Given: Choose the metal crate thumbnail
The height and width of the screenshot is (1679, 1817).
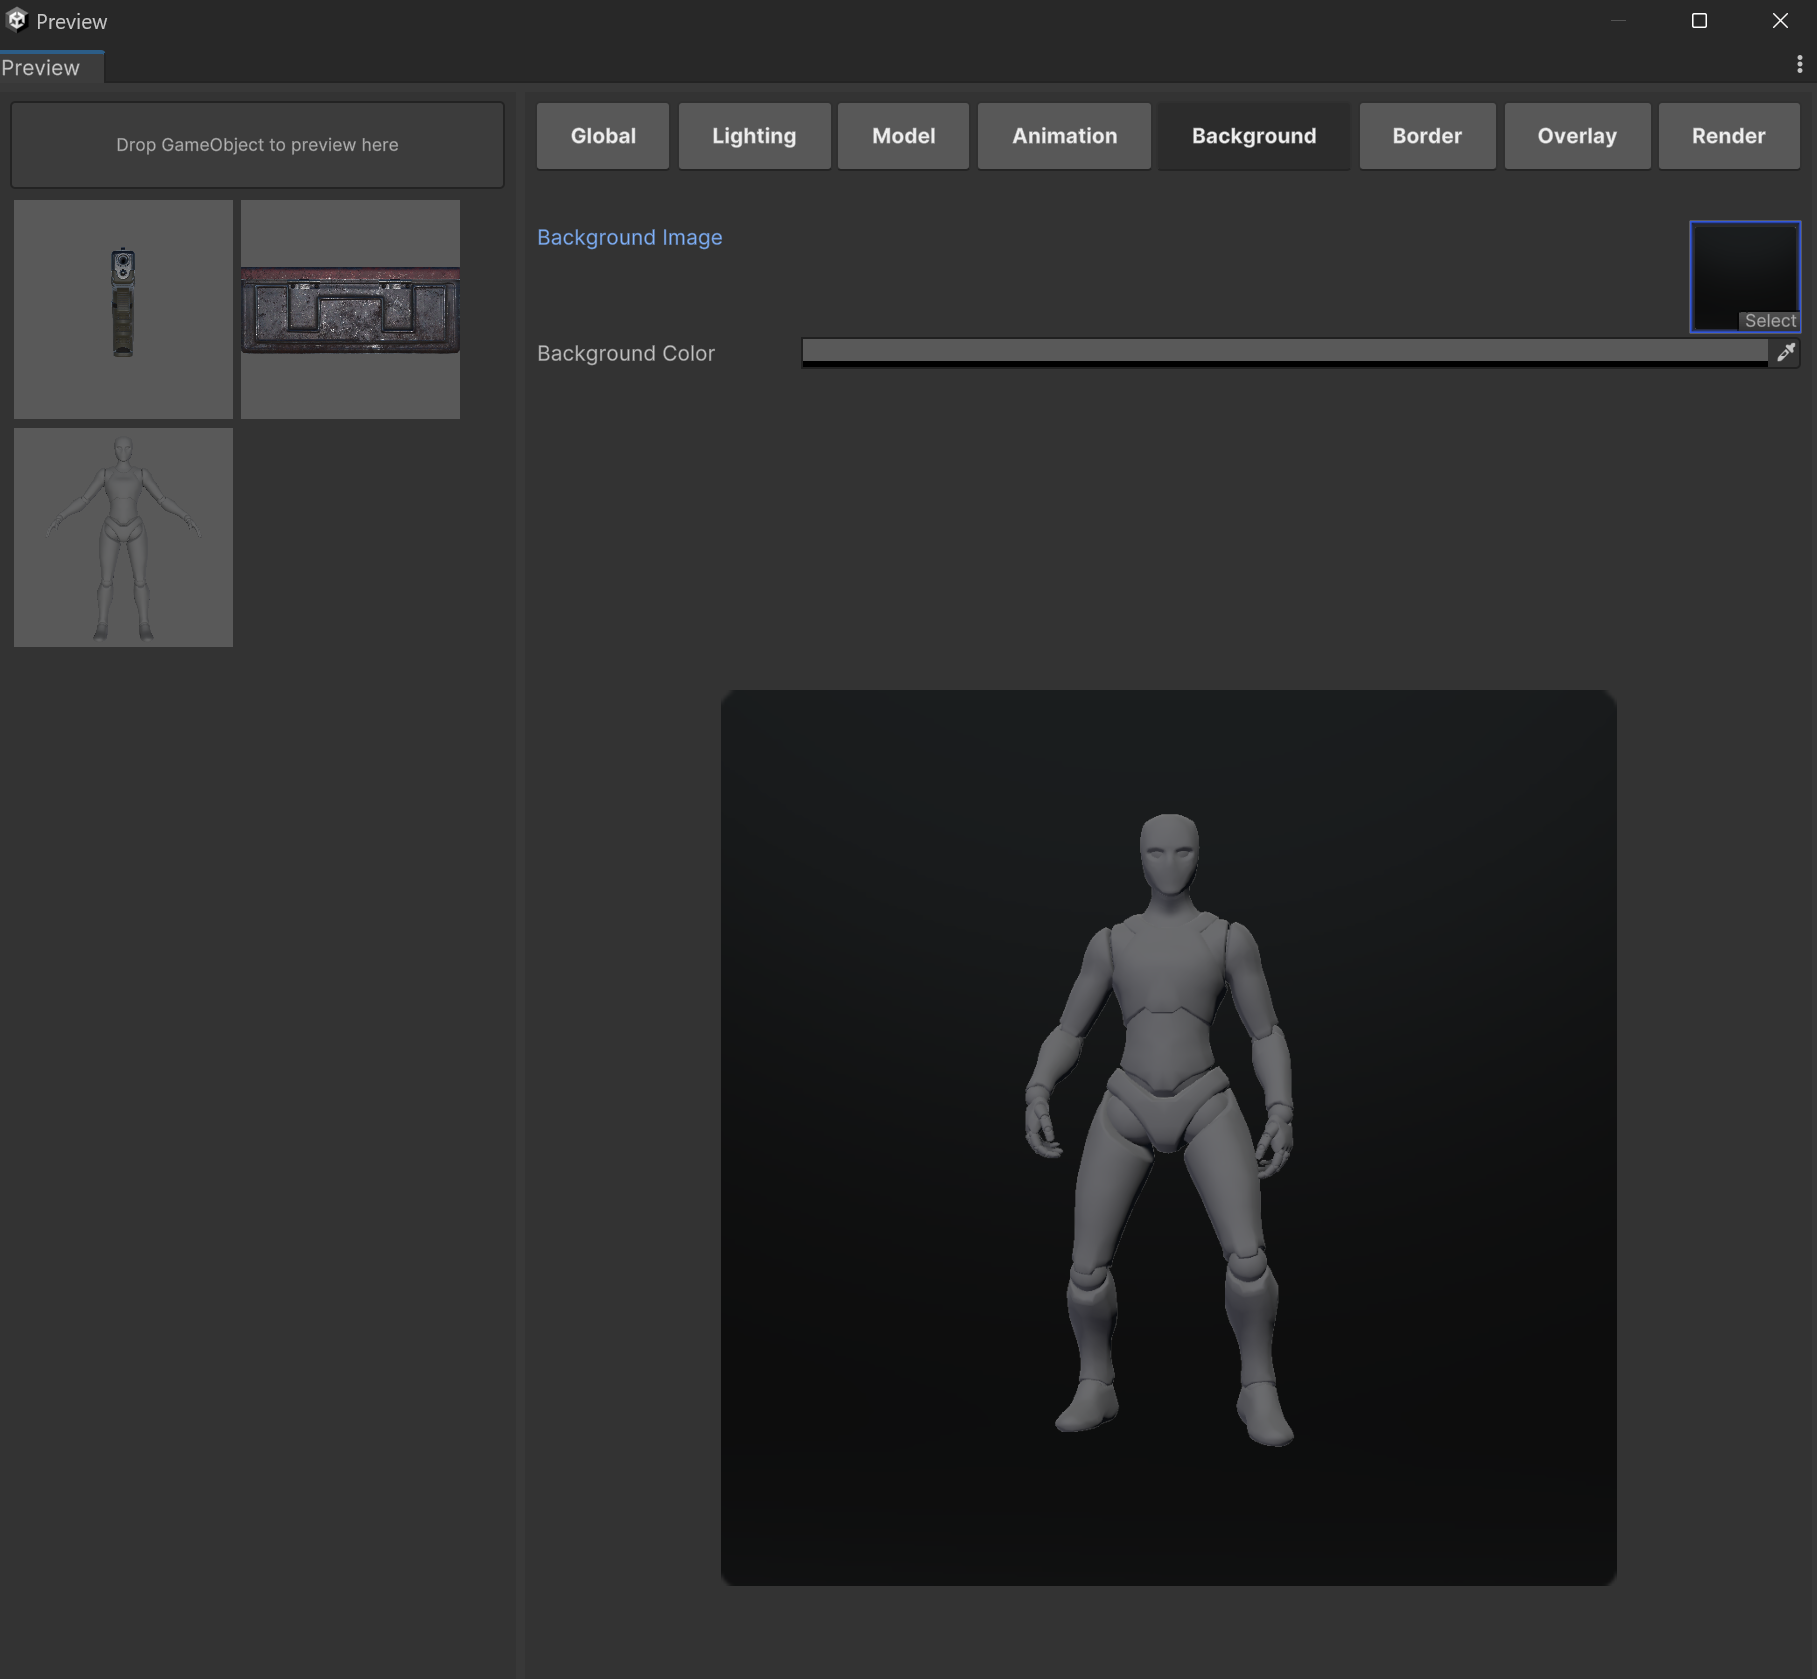Looking at the screenshot, I should (350, 309).
